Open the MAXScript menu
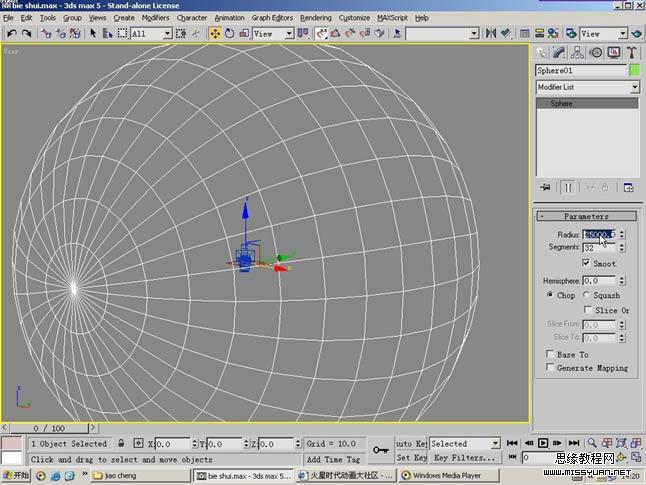 point(392,18)
